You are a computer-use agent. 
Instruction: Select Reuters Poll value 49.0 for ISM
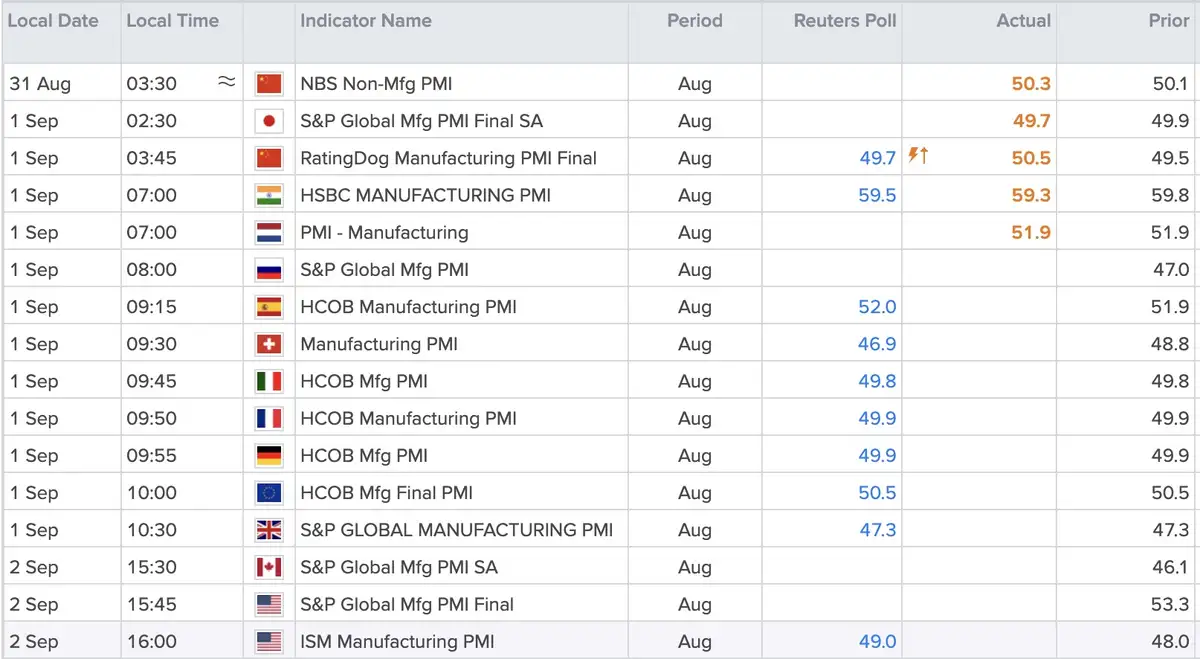pyautogui.click(x=877, y=641)
